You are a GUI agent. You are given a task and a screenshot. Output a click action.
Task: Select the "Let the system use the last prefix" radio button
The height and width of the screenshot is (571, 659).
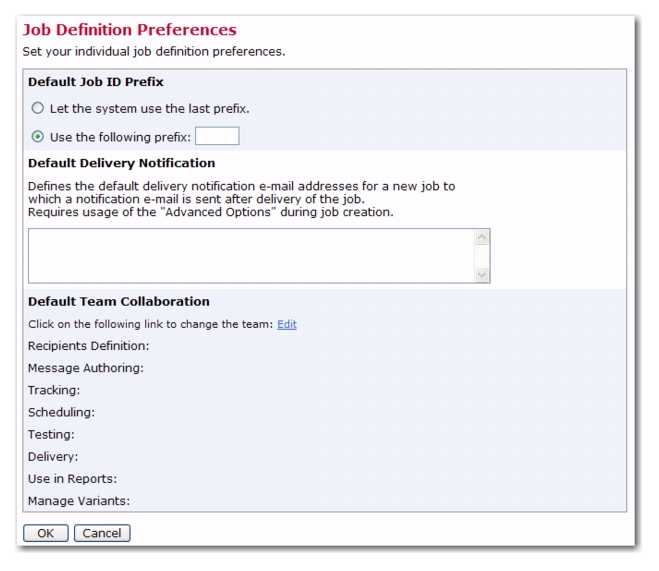point(38,108)
